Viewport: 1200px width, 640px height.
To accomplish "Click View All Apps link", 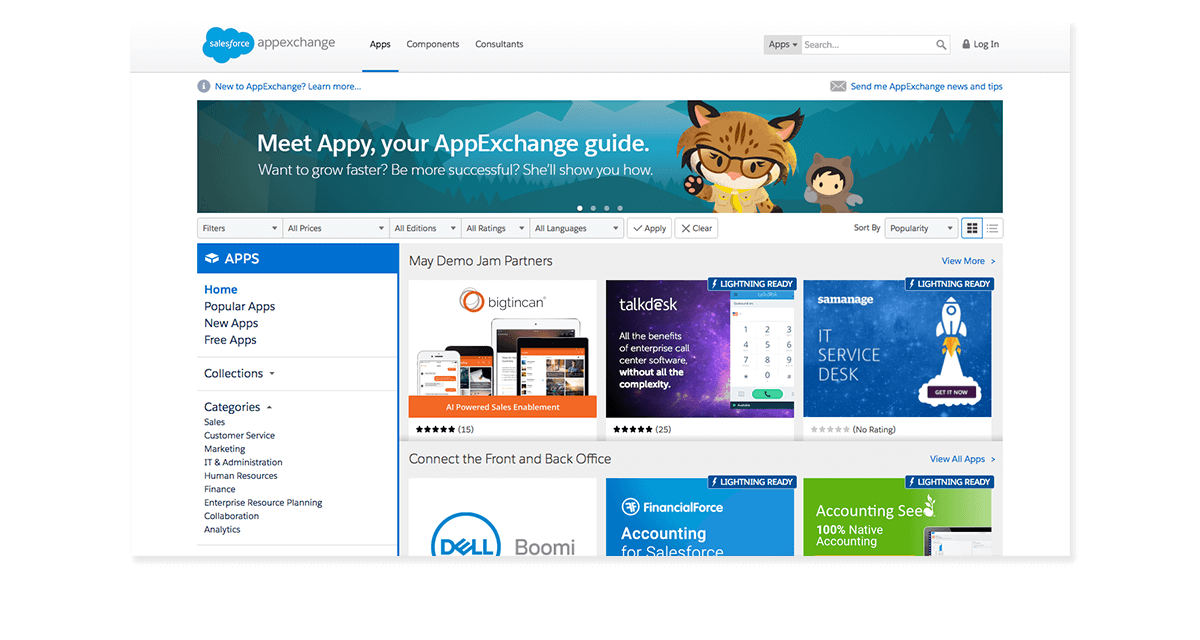I will click(x=961, y=459).
